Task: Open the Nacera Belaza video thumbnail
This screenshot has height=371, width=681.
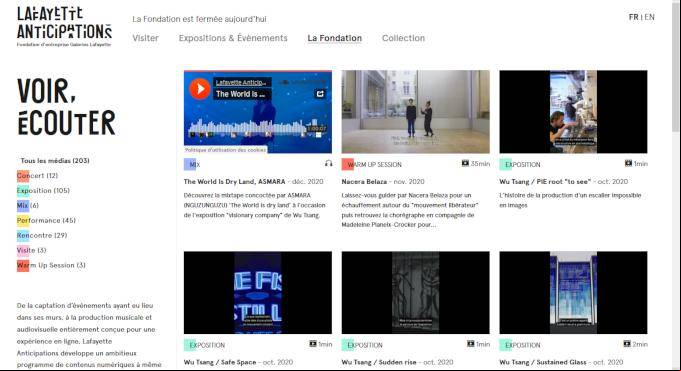Action: tap(416, 112)
